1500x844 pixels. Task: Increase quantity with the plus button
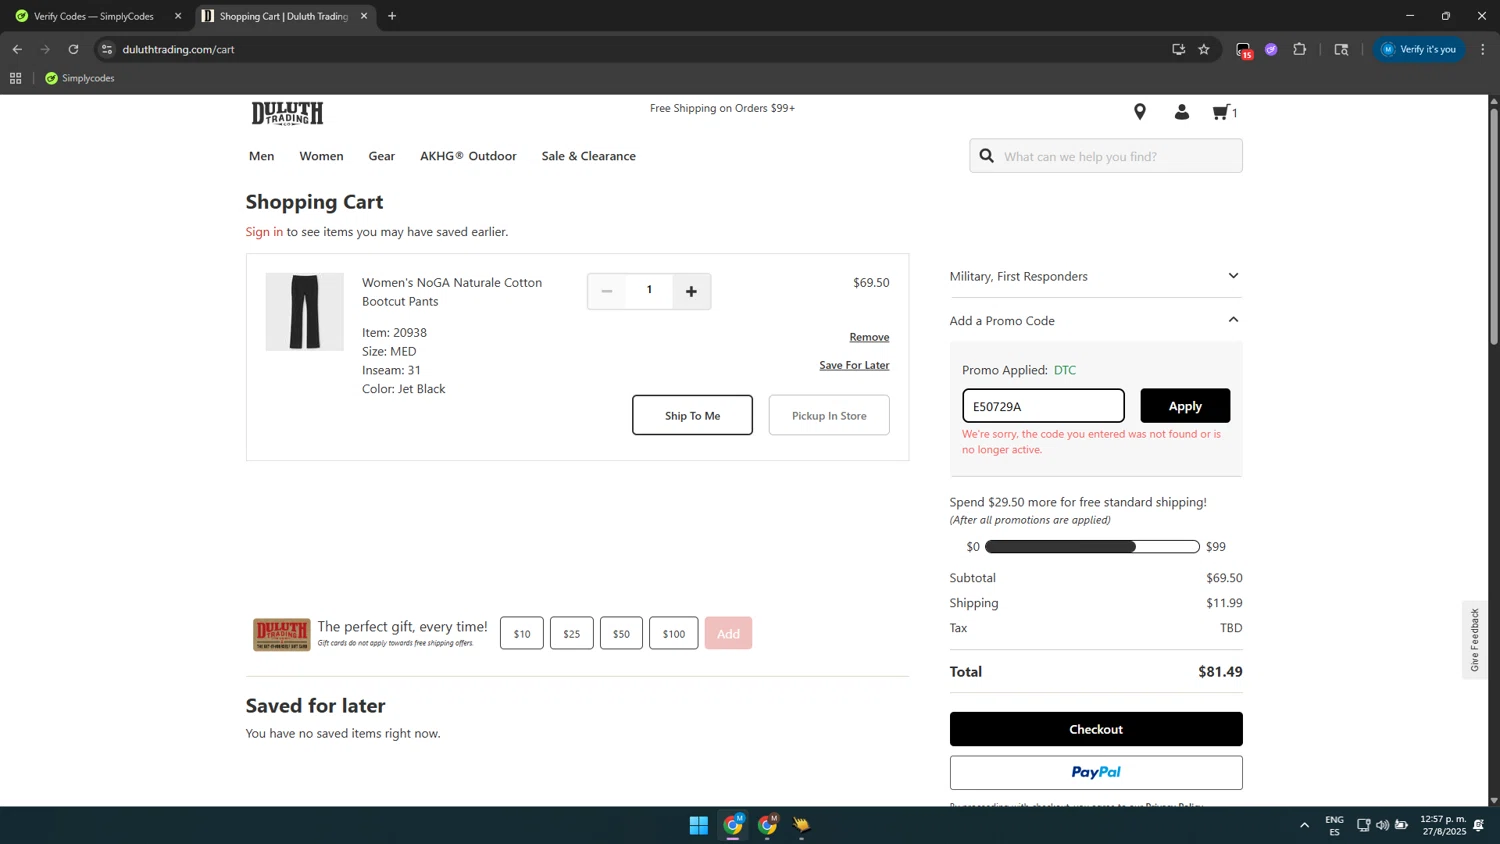(x=691, y=291)
